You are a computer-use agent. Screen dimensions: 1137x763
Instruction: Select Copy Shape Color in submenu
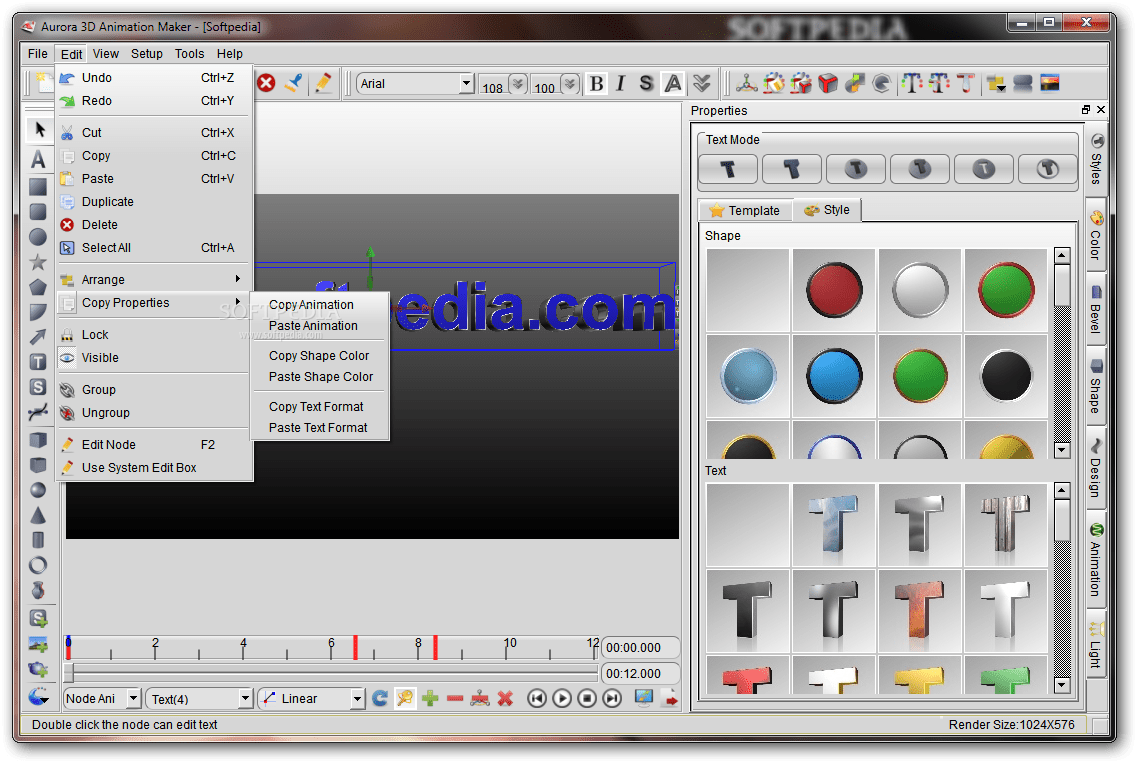coord(319,356)
